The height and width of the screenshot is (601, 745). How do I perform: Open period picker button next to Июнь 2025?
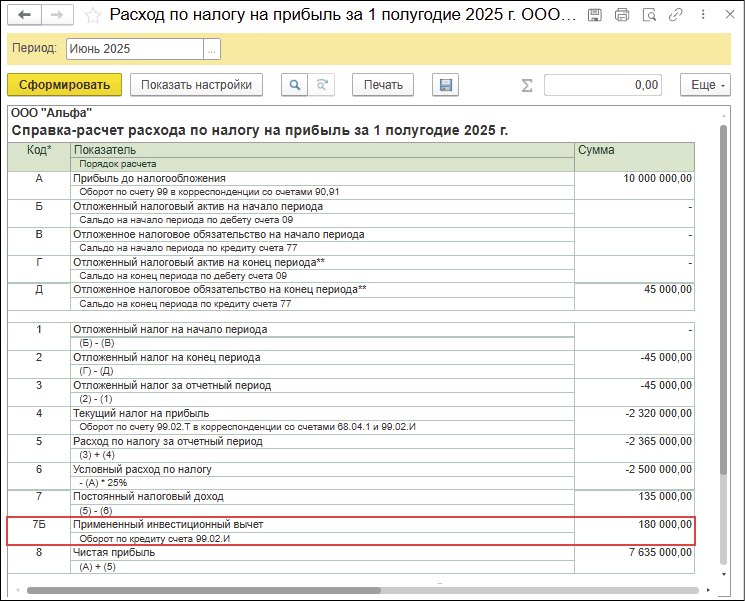(211, 49)
